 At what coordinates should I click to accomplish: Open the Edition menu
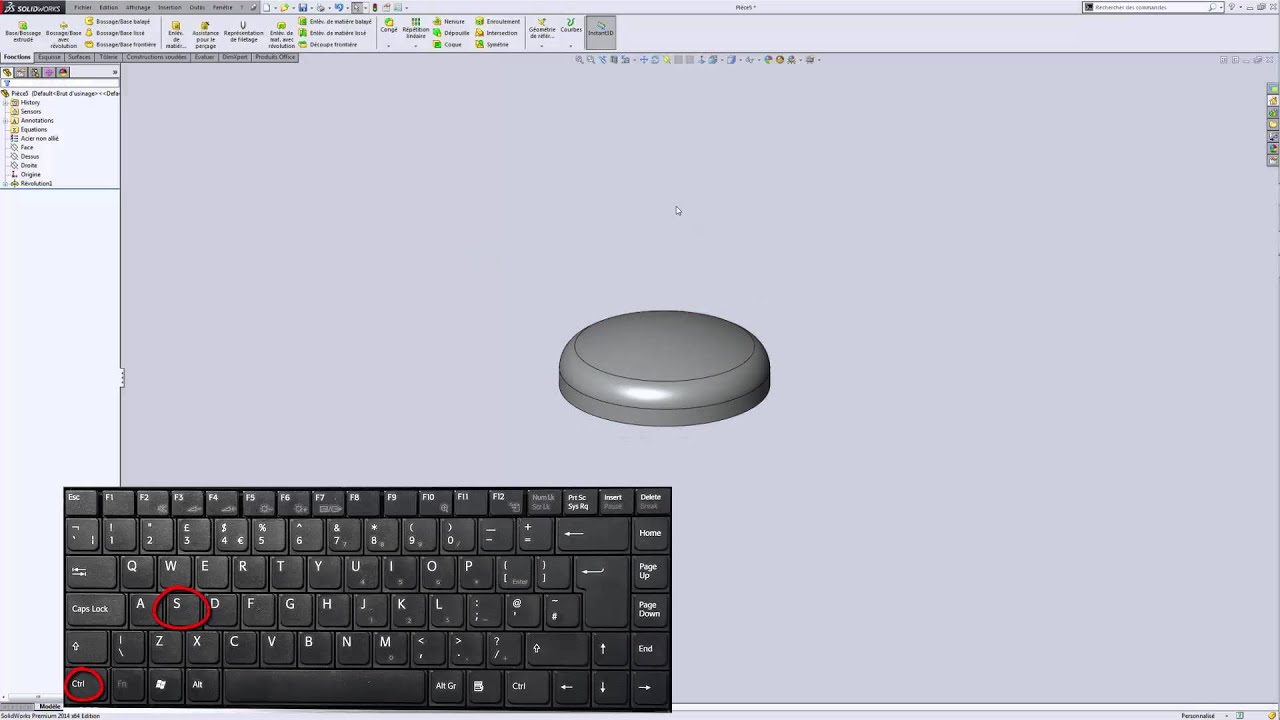tap(109, 7)
